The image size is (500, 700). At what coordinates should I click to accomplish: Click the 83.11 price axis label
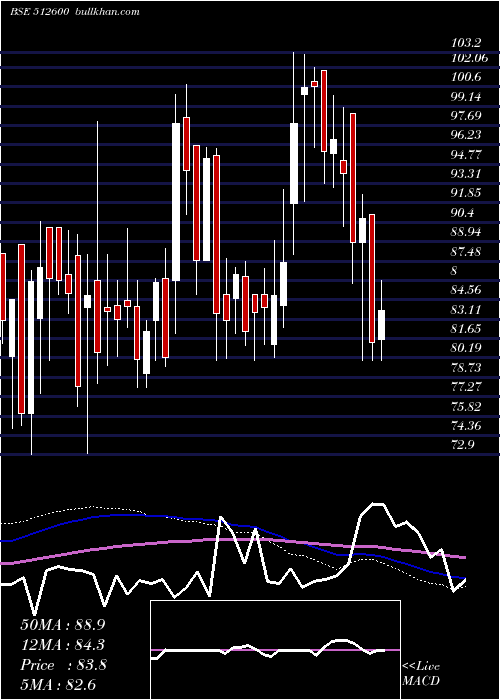pyautogui.click(x=466, y=309)
